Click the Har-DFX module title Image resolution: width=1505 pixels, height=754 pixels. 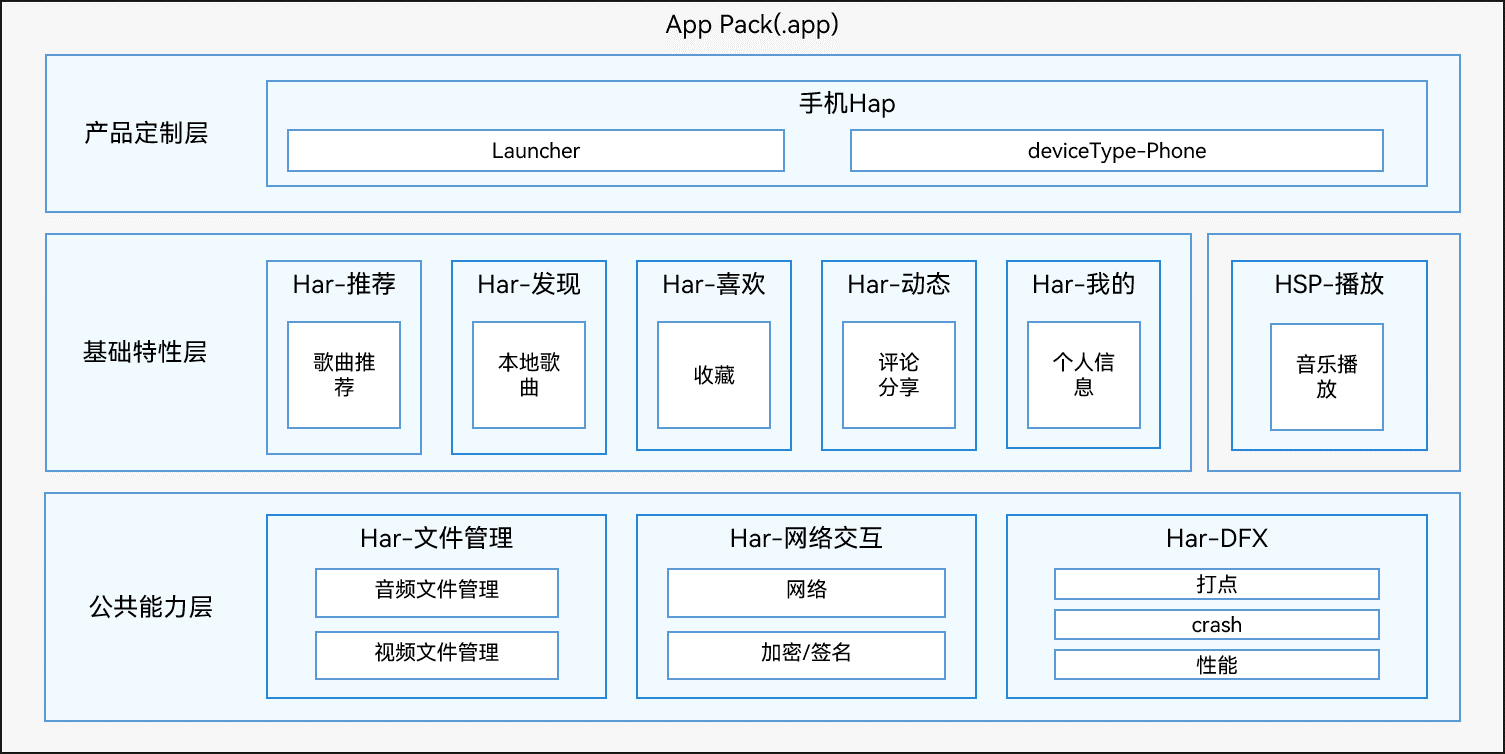tap(1217, 538)
